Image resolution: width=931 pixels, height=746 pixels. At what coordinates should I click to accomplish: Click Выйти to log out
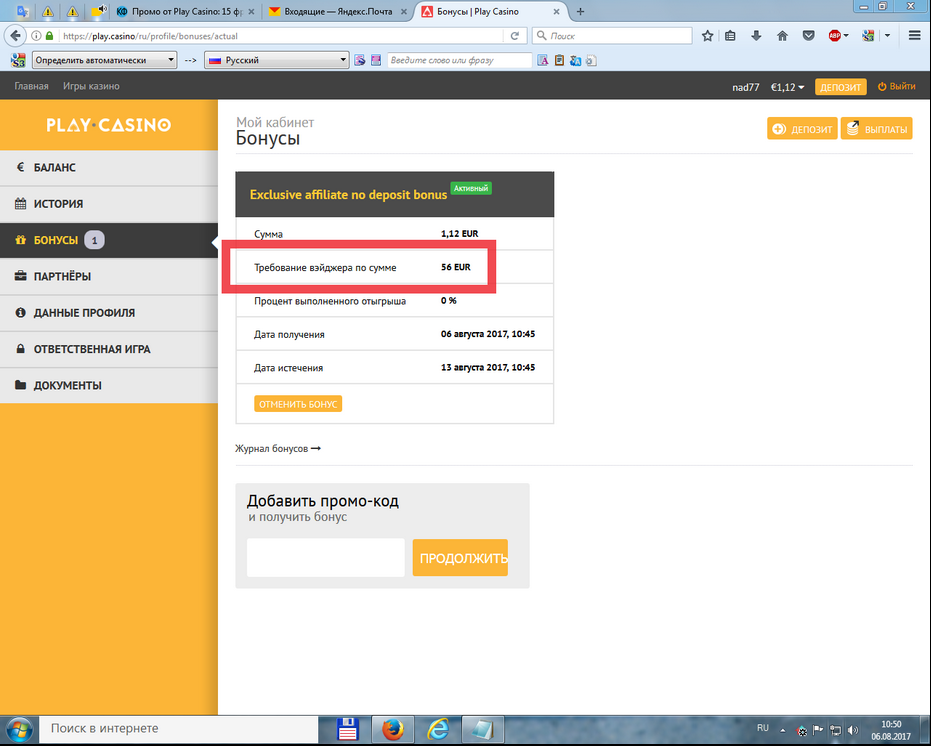point(897,86)
